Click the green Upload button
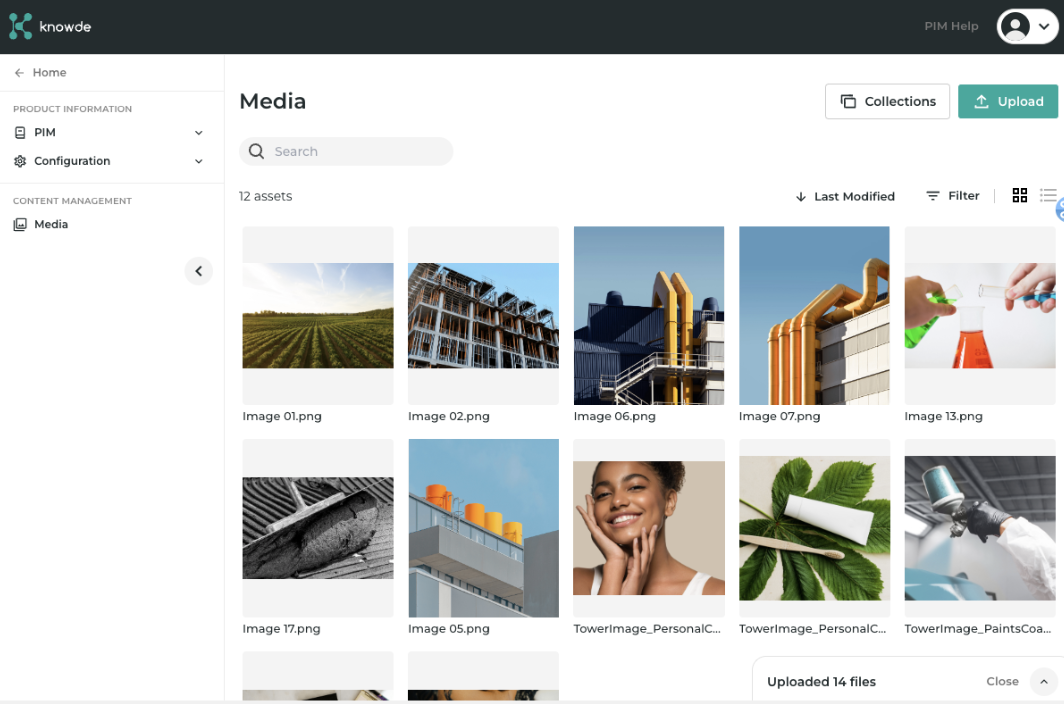The height and width of the screenshot is (704, 1064). coord(1008,101)
